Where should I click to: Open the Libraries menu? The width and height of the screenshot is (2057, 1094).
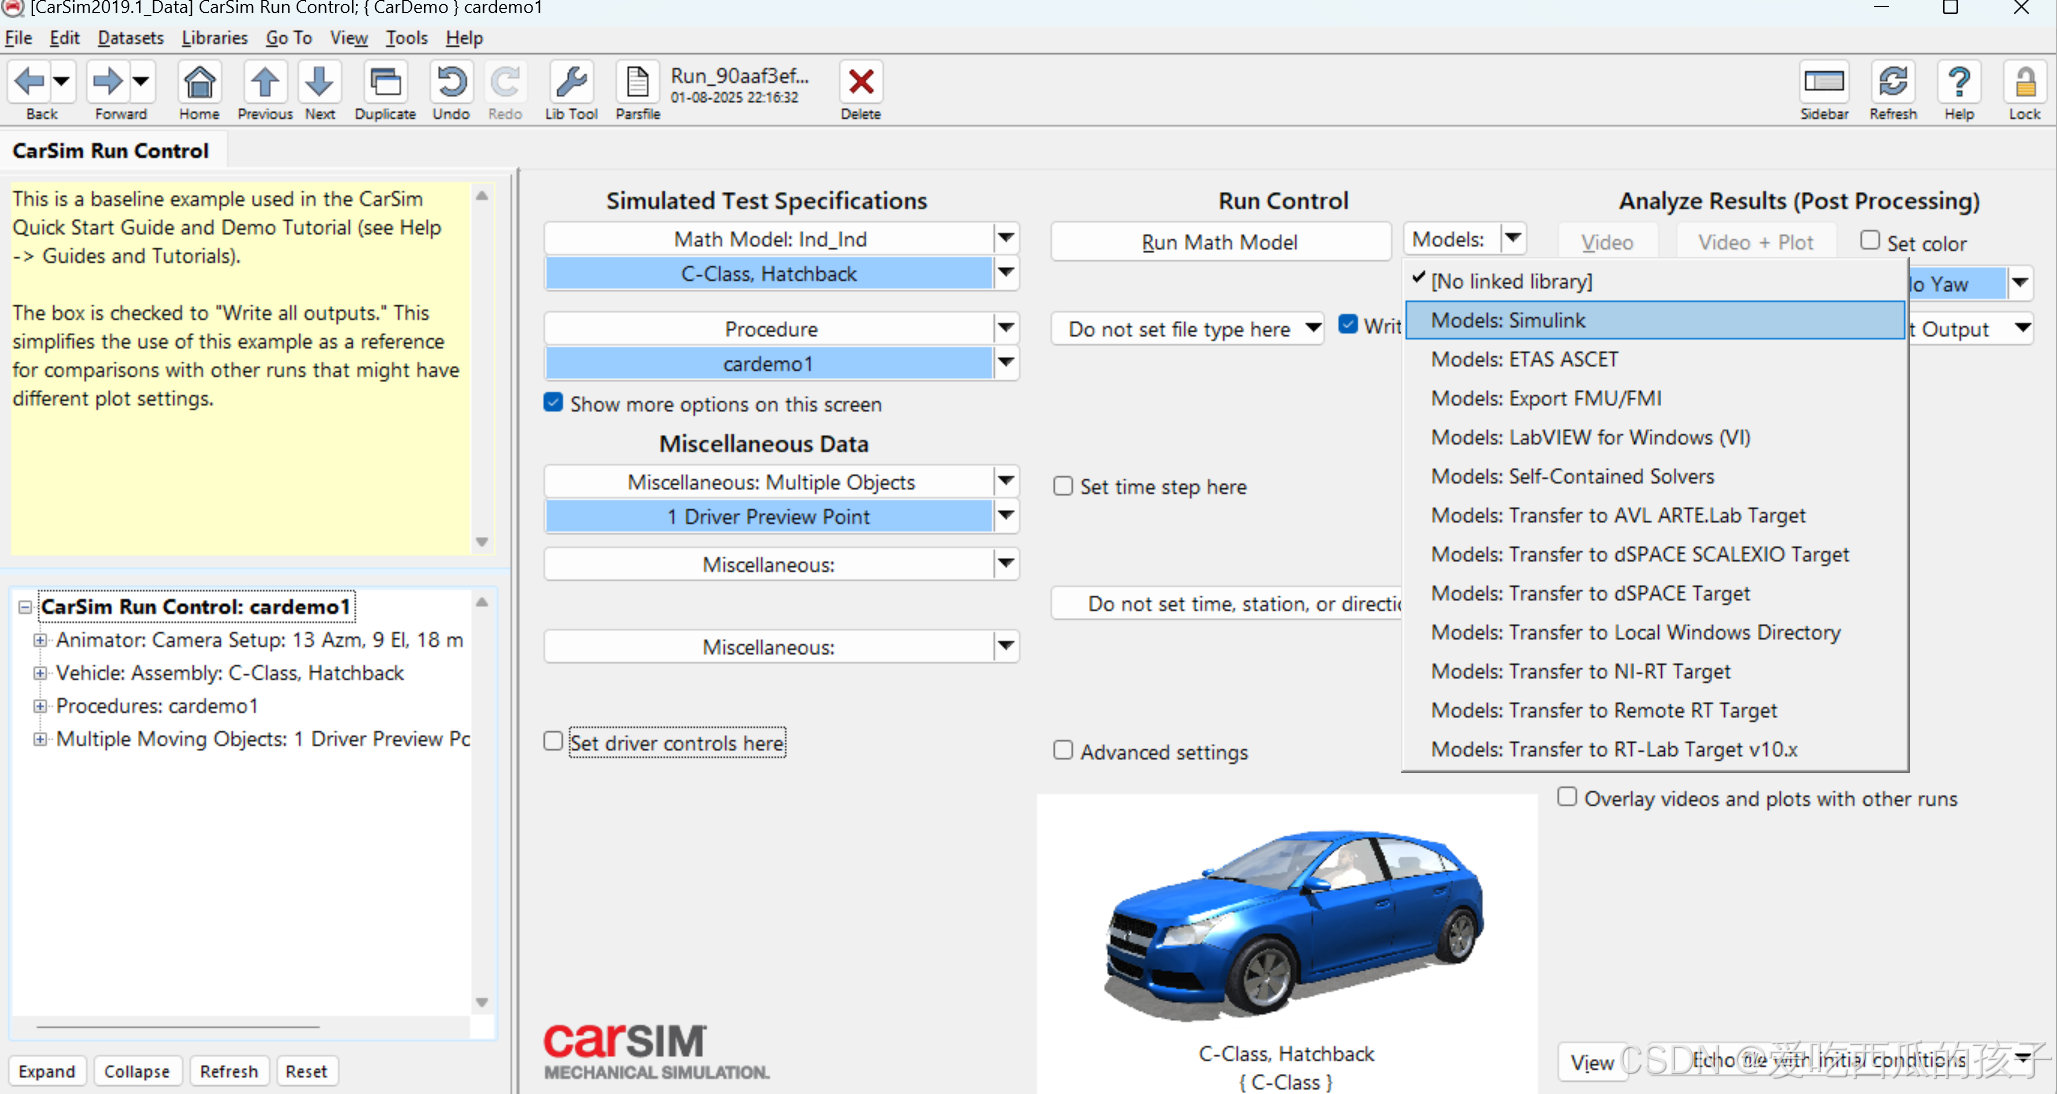pos(214,38)
